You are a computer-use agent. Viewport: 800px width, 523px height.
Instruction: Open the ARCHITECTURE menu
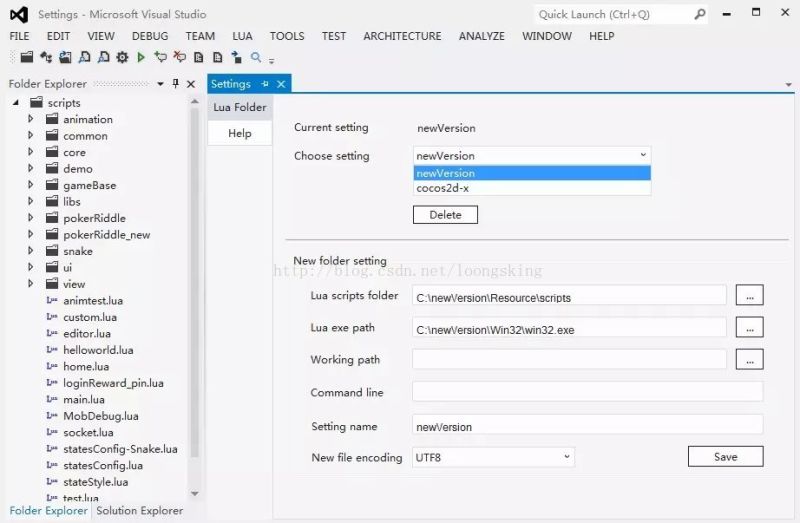pyautogui.click(x=403, y=36)
